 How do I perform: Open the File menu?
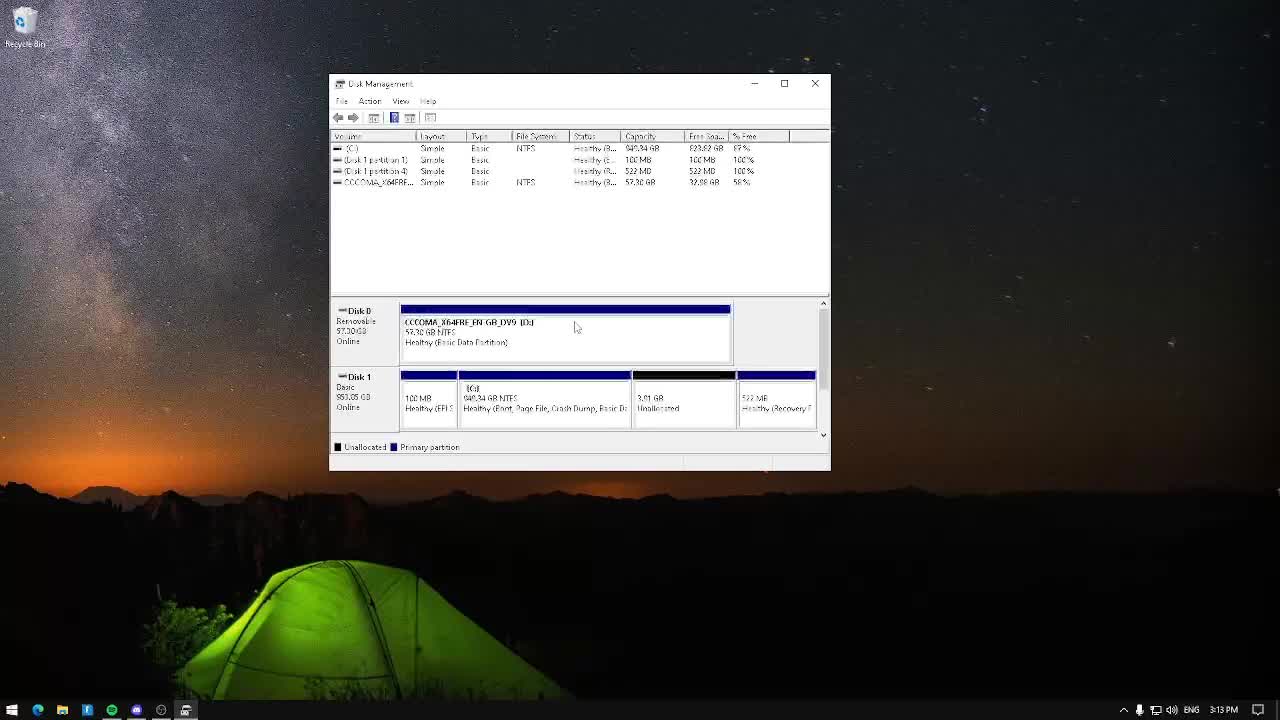pos(342,101)
